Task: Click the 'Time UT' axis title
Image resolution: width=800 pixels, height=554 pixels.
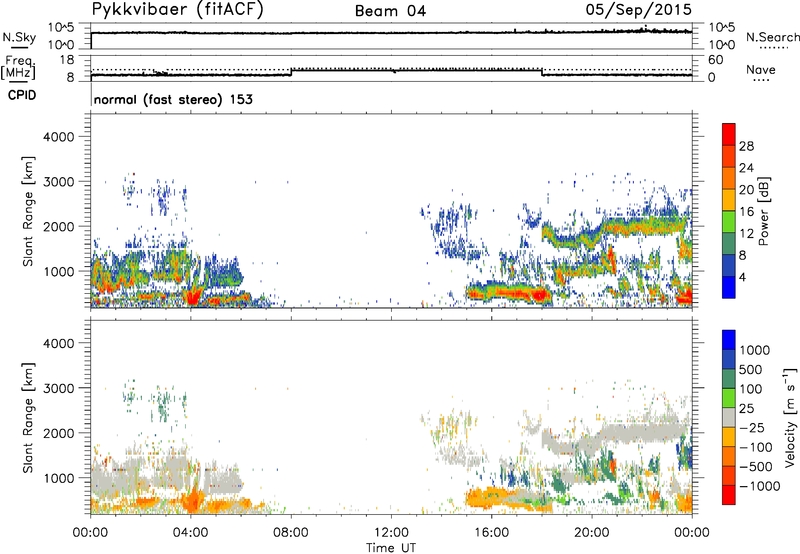Action: pyautogui.click(x=391, y=548)
